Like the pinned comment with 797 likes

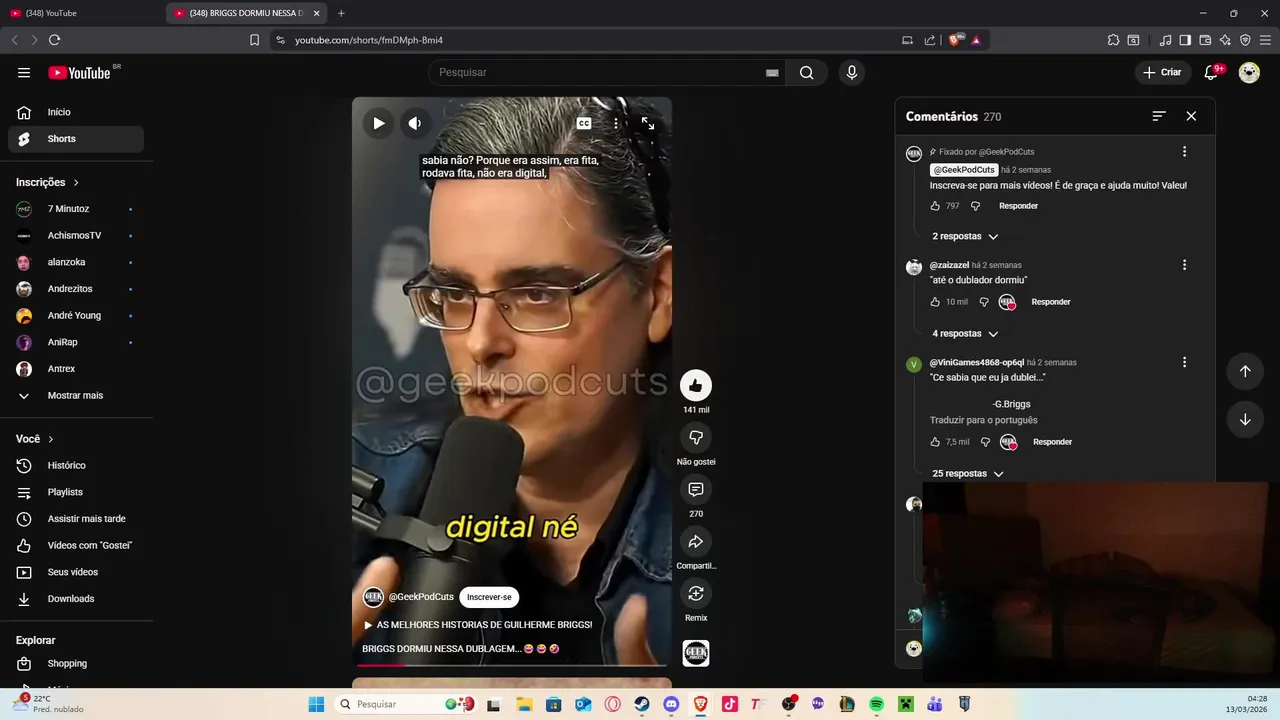[x=935, y=206]
